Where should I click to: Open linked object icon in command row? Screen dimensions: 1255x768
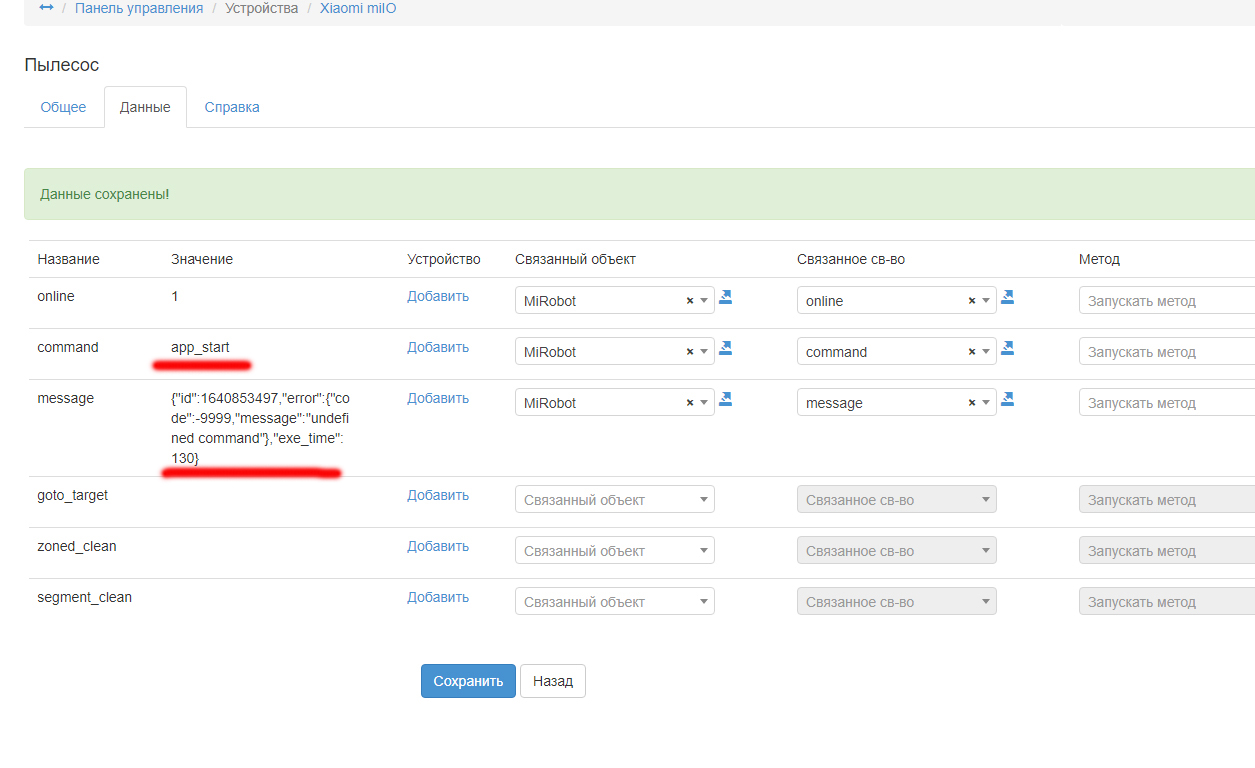click(726, 348)
